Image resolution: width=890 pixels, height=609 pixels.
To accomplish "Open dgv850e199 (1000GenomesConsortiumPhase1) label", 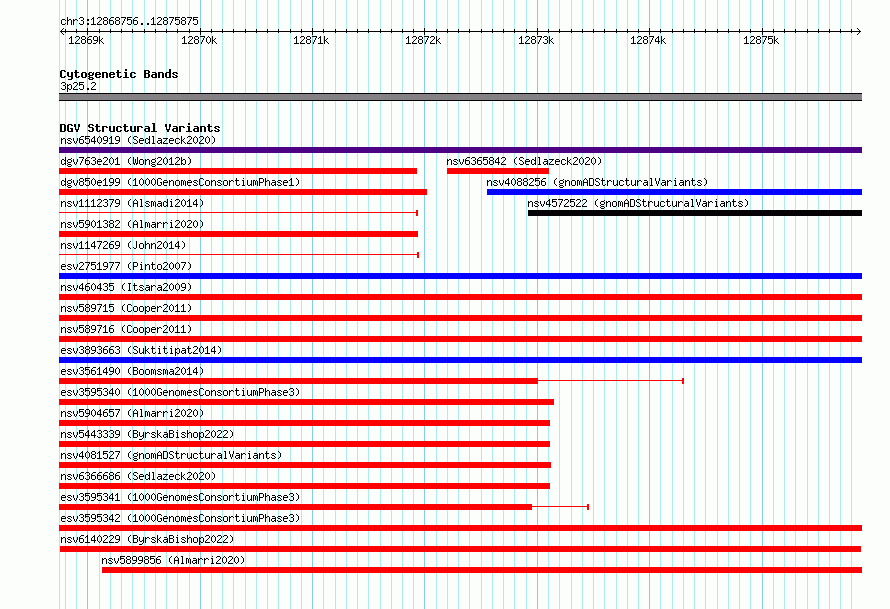I will [180, 182].
